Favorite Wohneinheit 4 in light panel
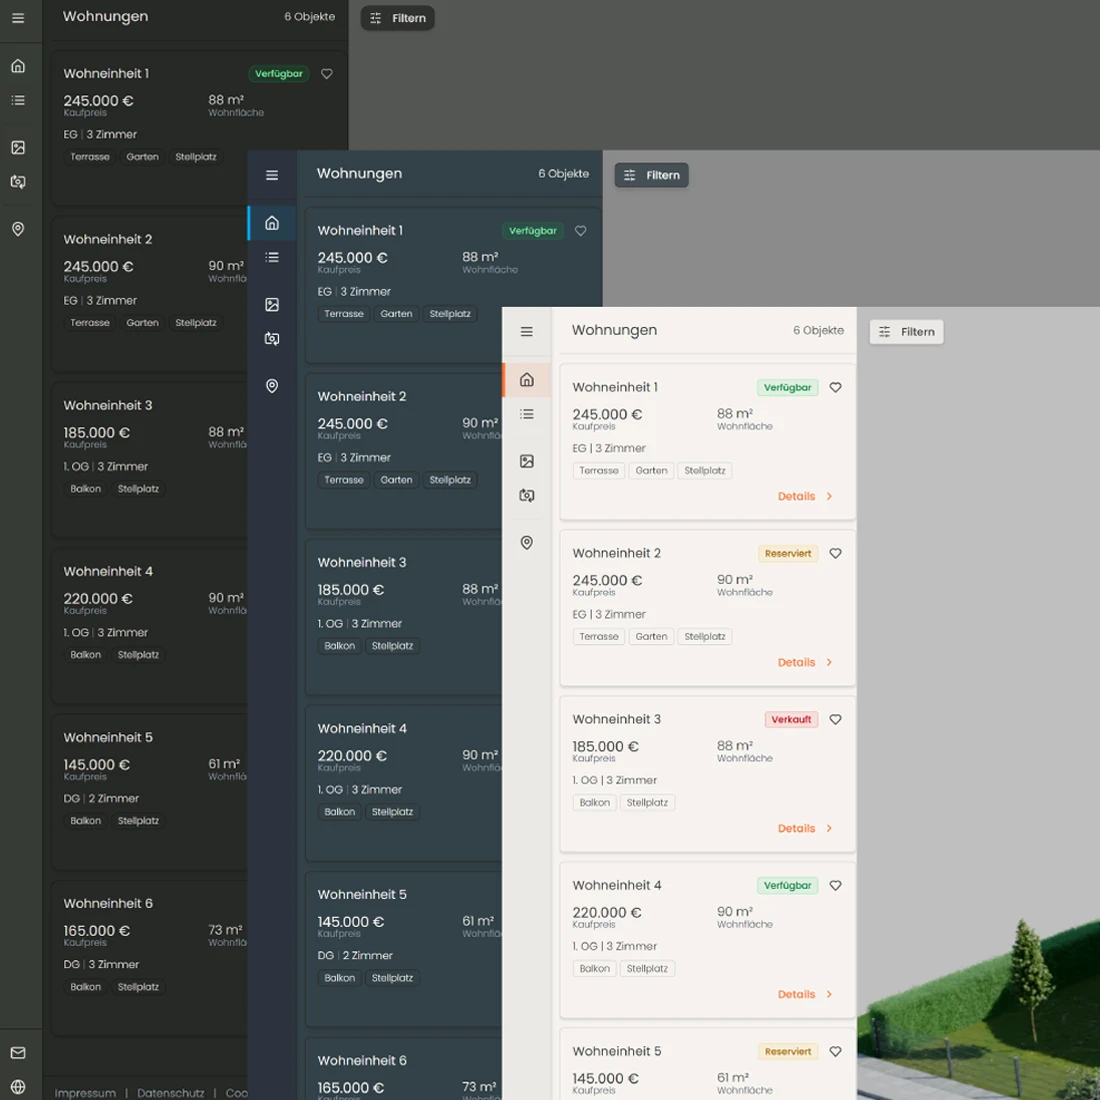This screenshot has height=1100, width=1100. [836, 885]
